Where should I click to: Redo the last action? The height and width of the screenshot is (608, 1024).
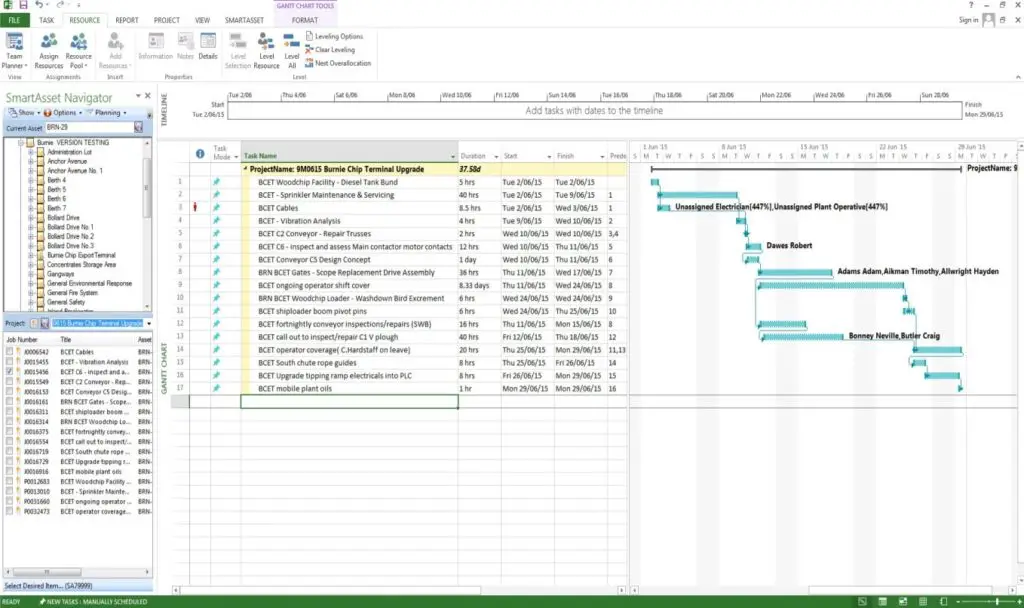tap(60, 5)
